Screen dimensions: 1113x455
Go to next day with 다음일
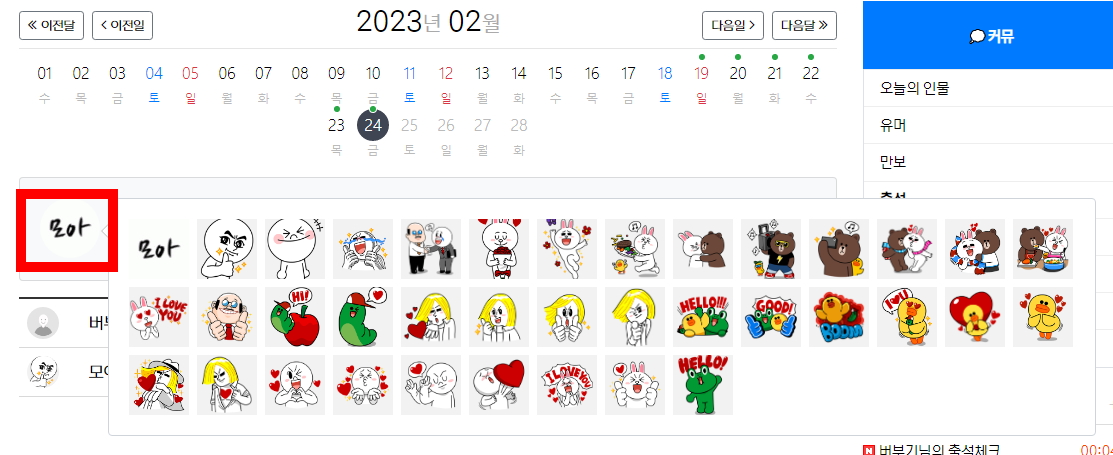click(733, 26)
